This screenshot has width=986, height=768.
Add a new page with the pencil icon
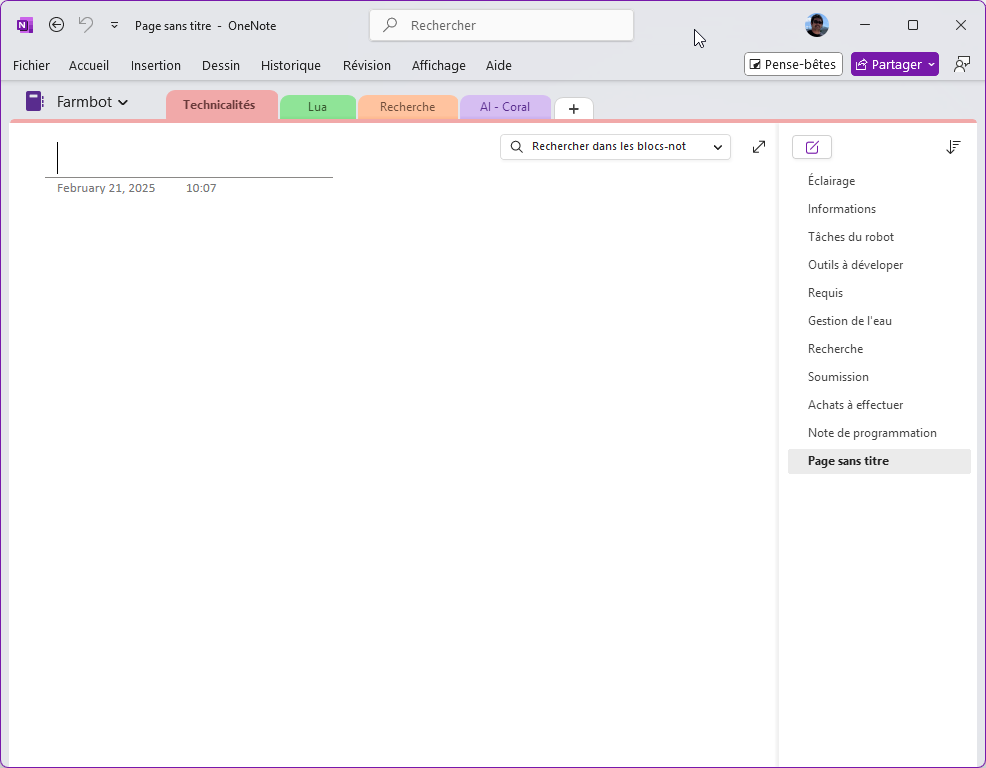point(812,147)
